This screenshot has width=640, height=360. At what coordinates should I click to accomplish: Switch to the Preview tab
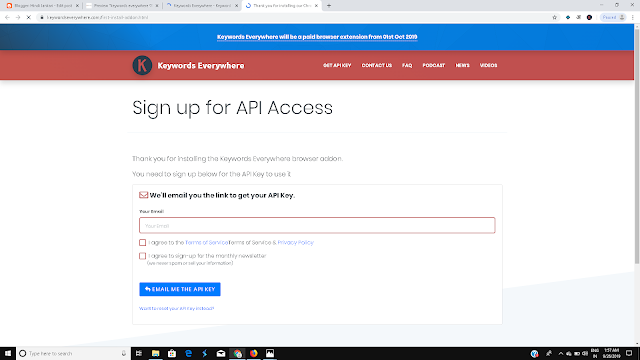click(x=121, y=6)
